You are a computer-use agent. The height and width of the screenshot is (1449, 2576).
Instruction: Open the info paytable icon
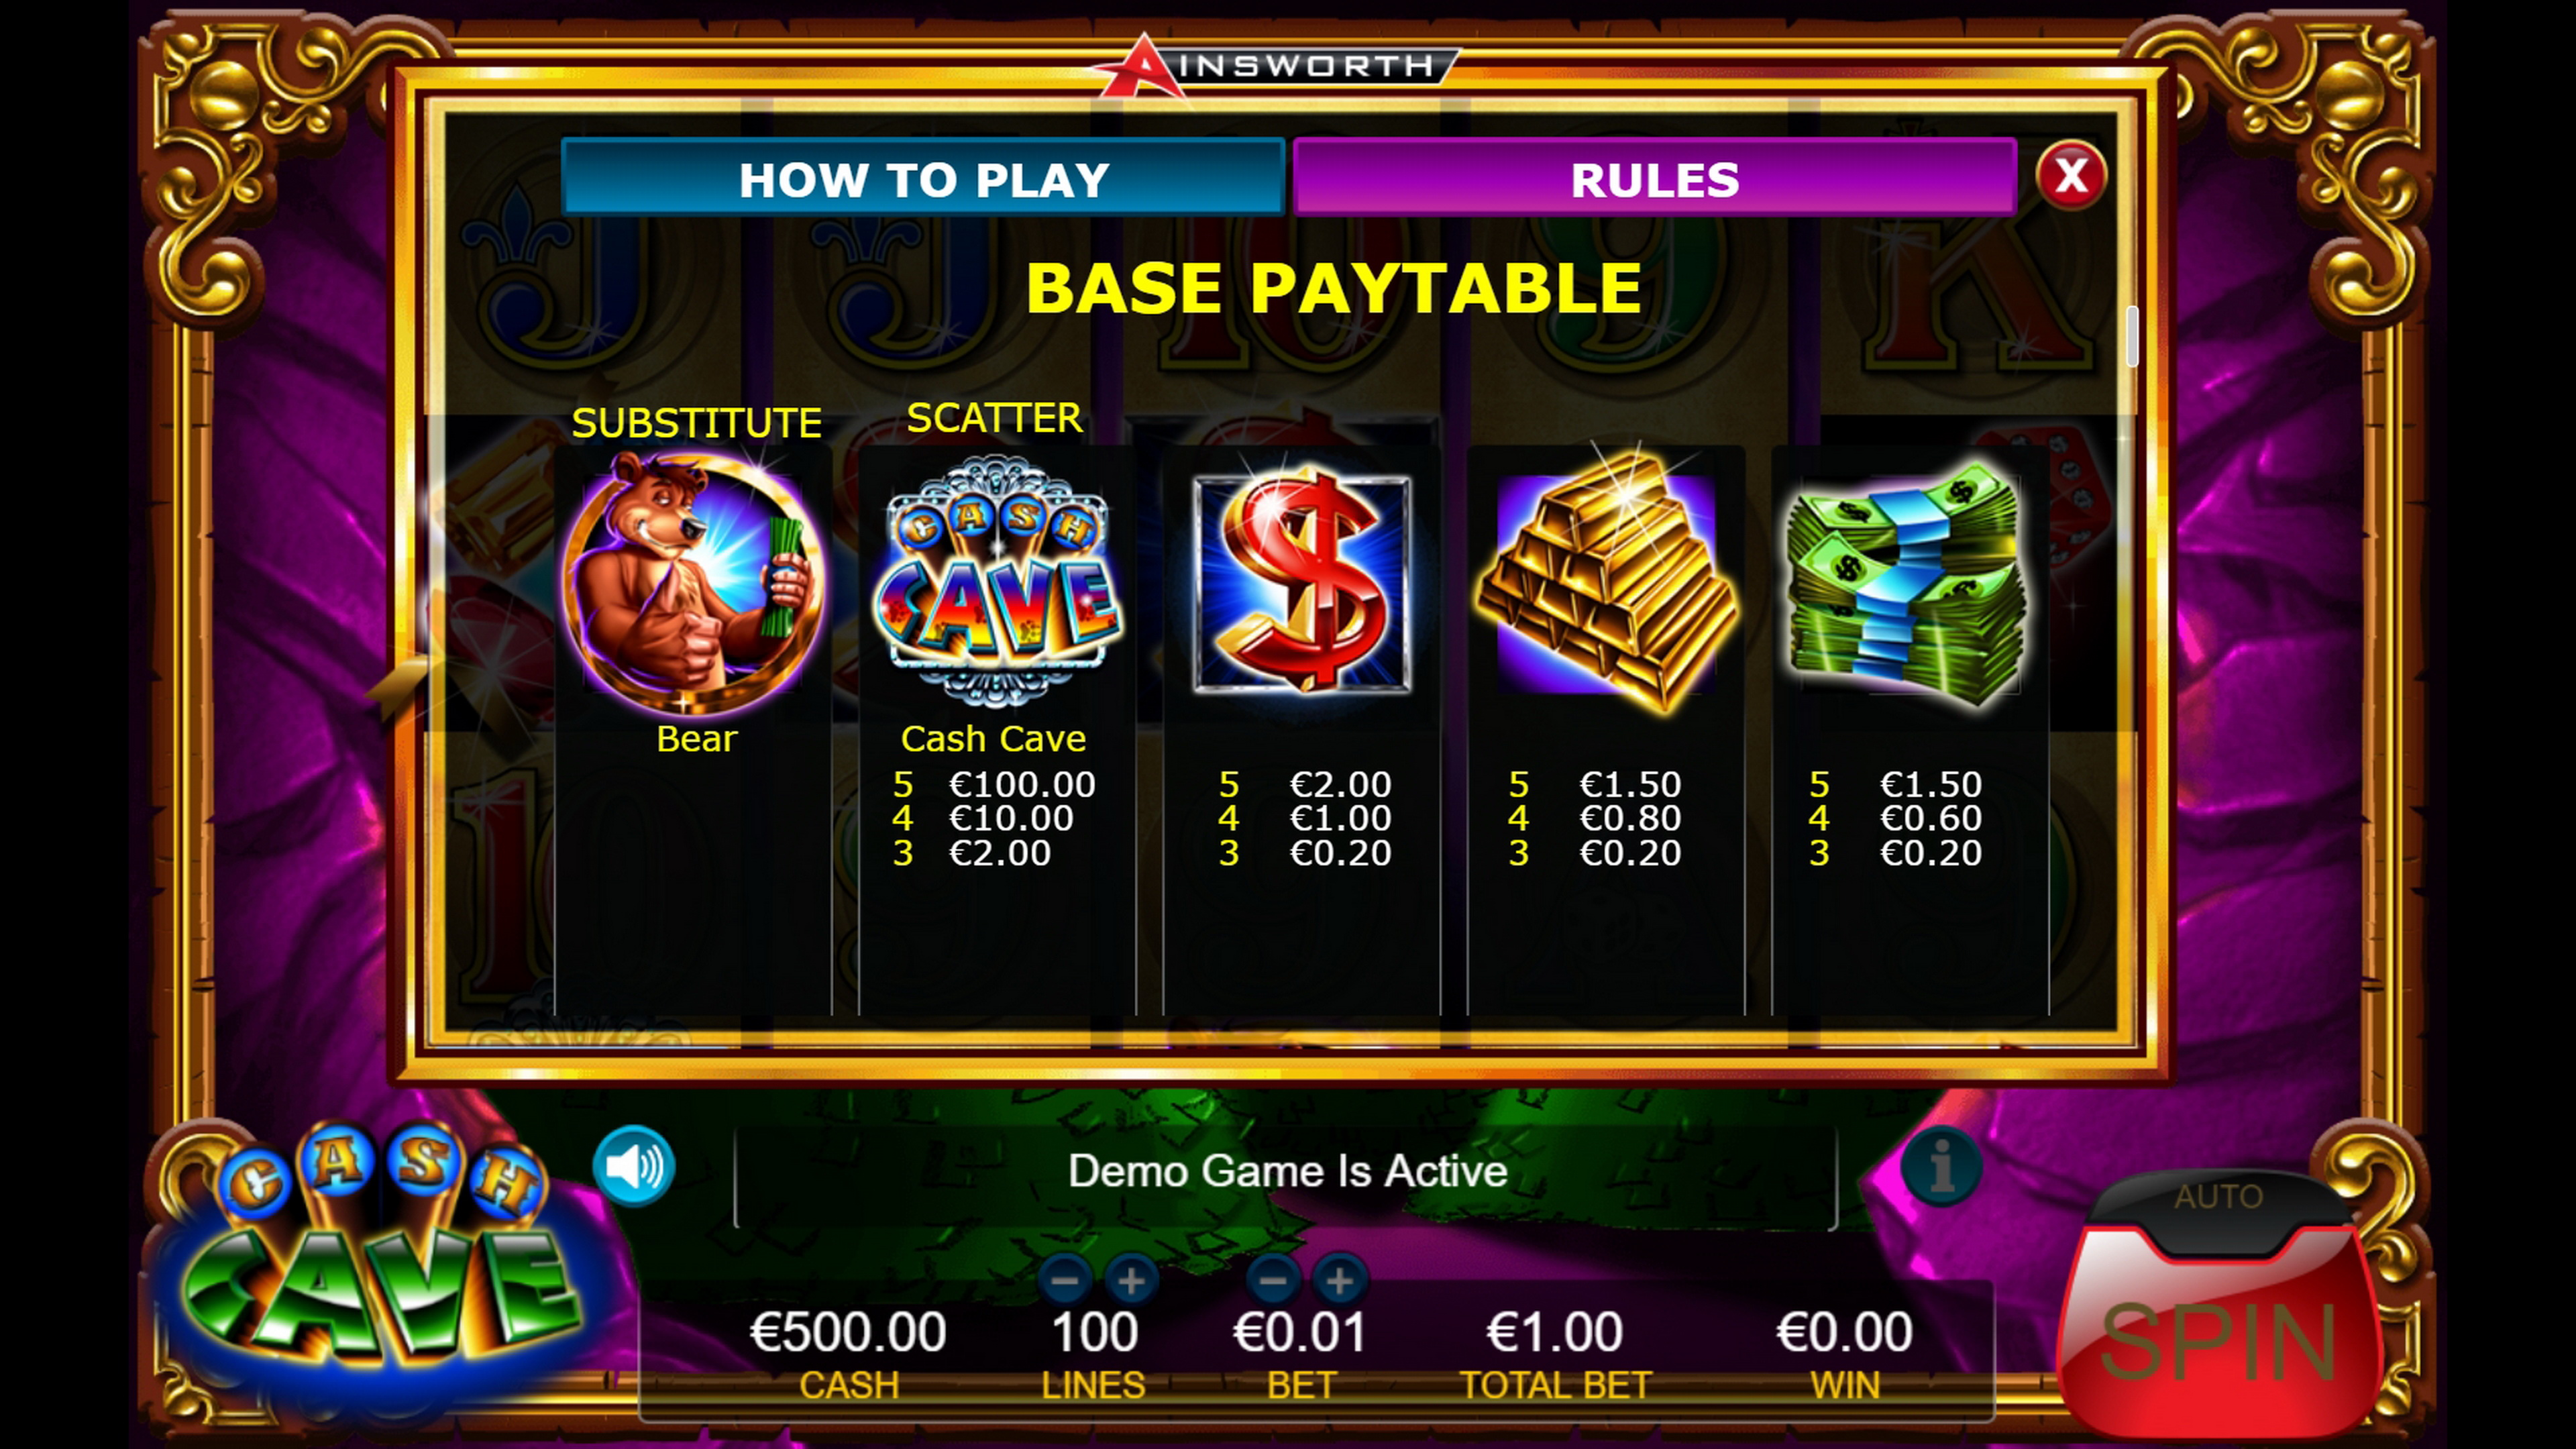click(x=1941, y=1166)
